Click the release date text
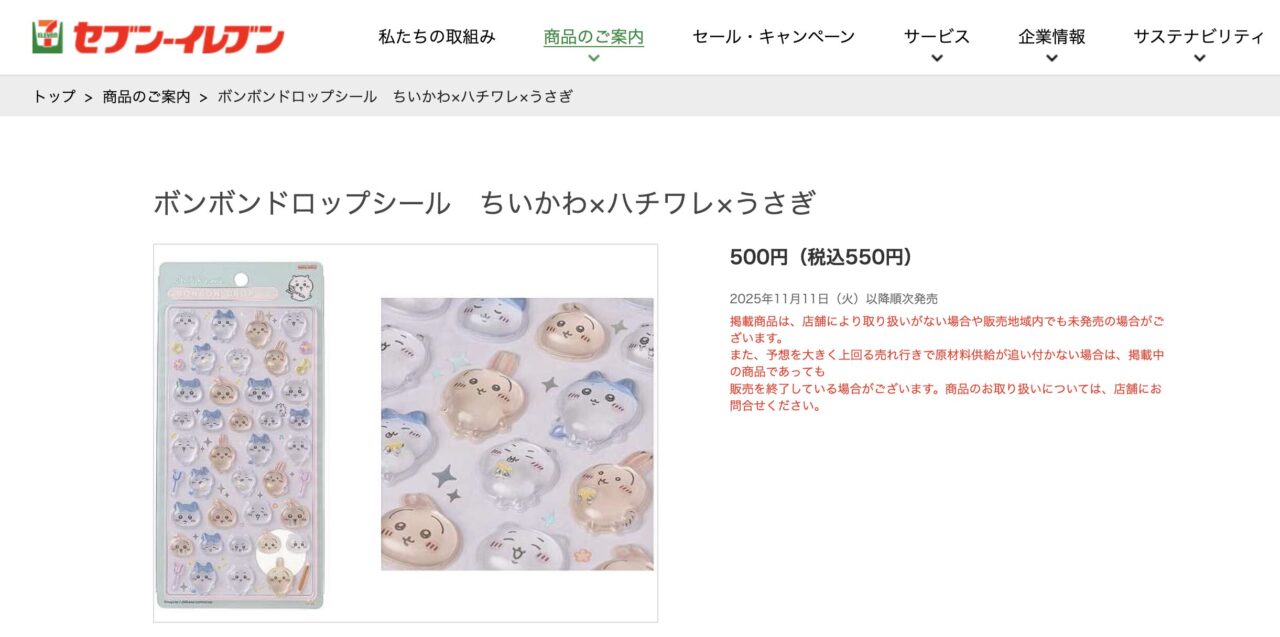 (834, 298)
